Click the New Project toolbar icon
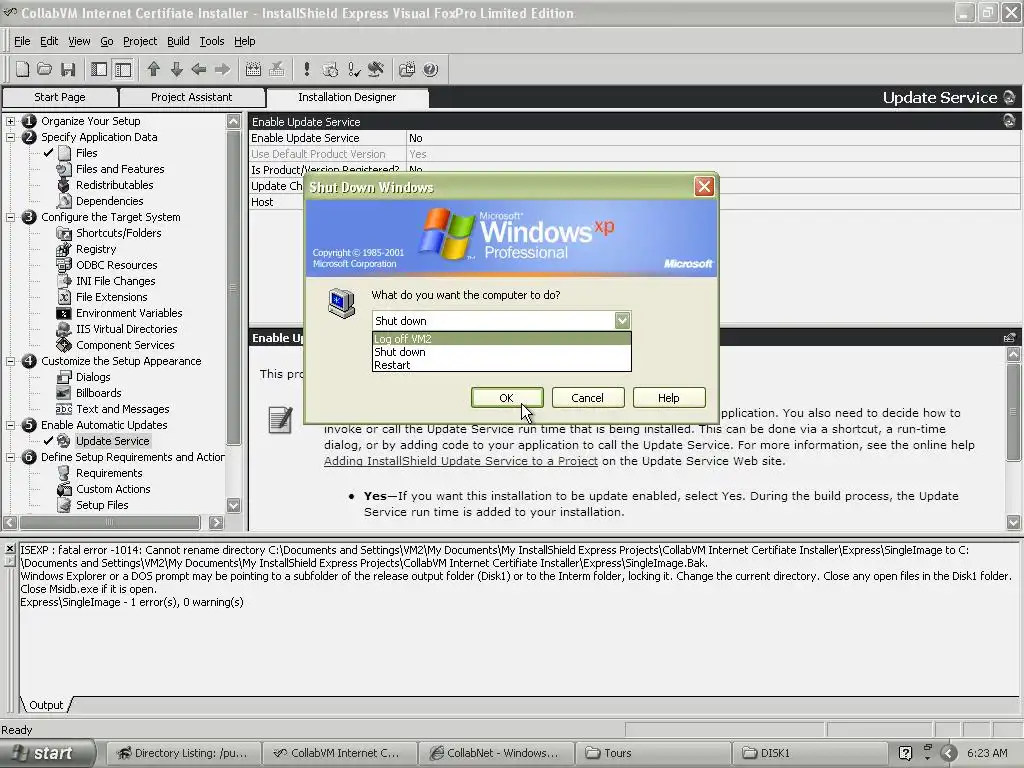 coord(22,69)
